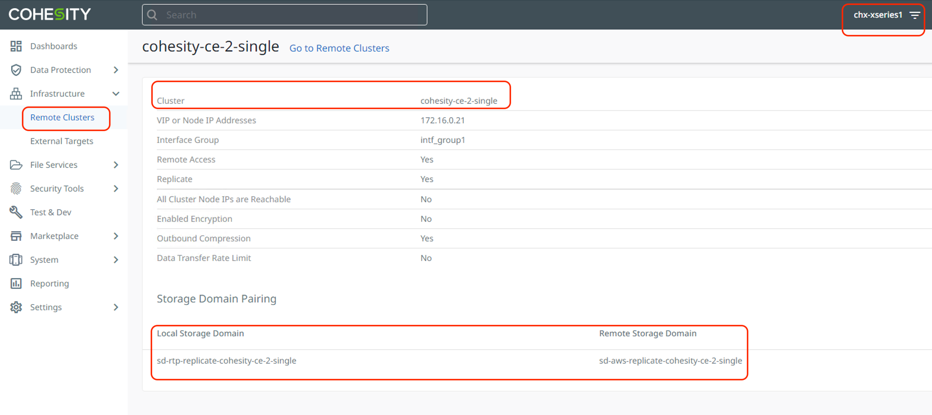This screenshot has height=415, width=932.
Task: Open the Reporting menu item
Action: click(x=49, y=284)
